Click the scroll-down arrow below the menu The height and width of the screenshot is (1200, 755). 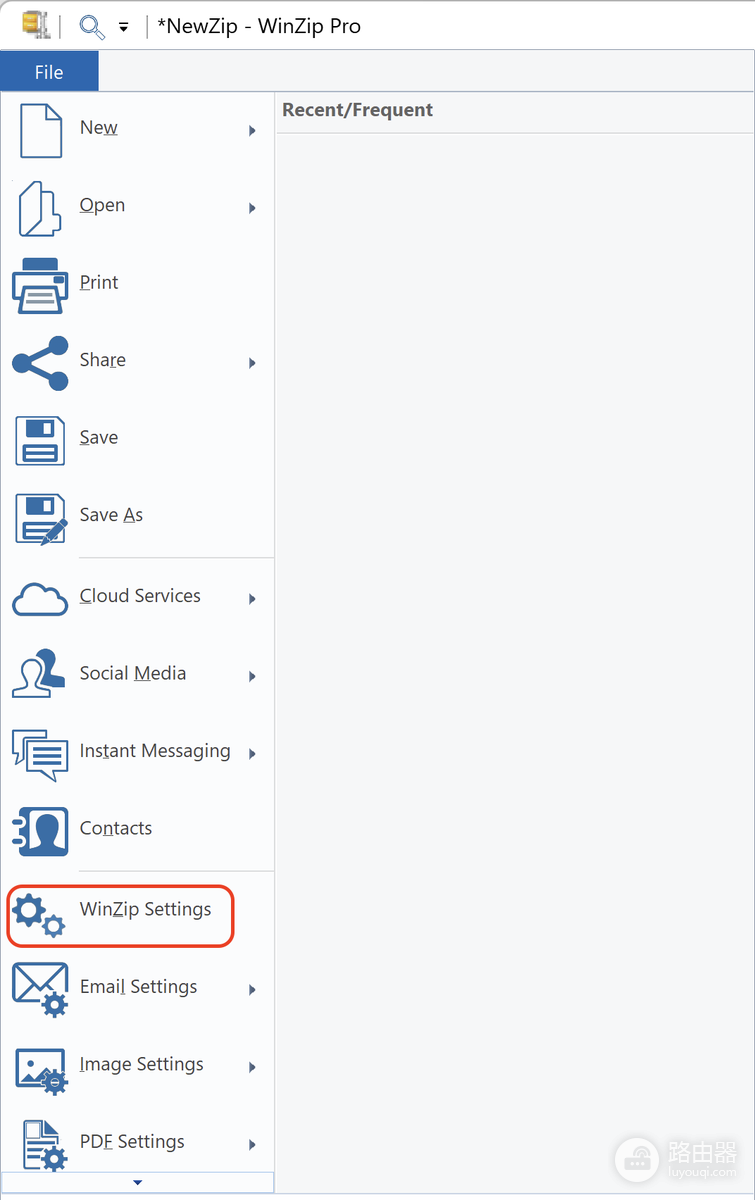coord(137,1183)
